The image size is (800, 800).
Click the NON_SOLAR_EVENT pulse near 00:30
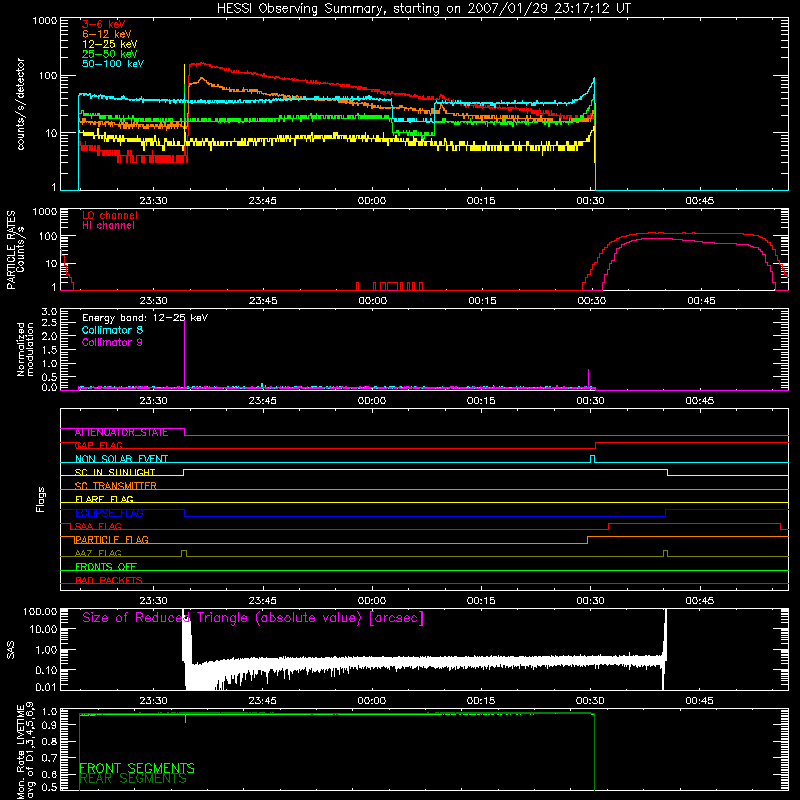coord(592,459)
